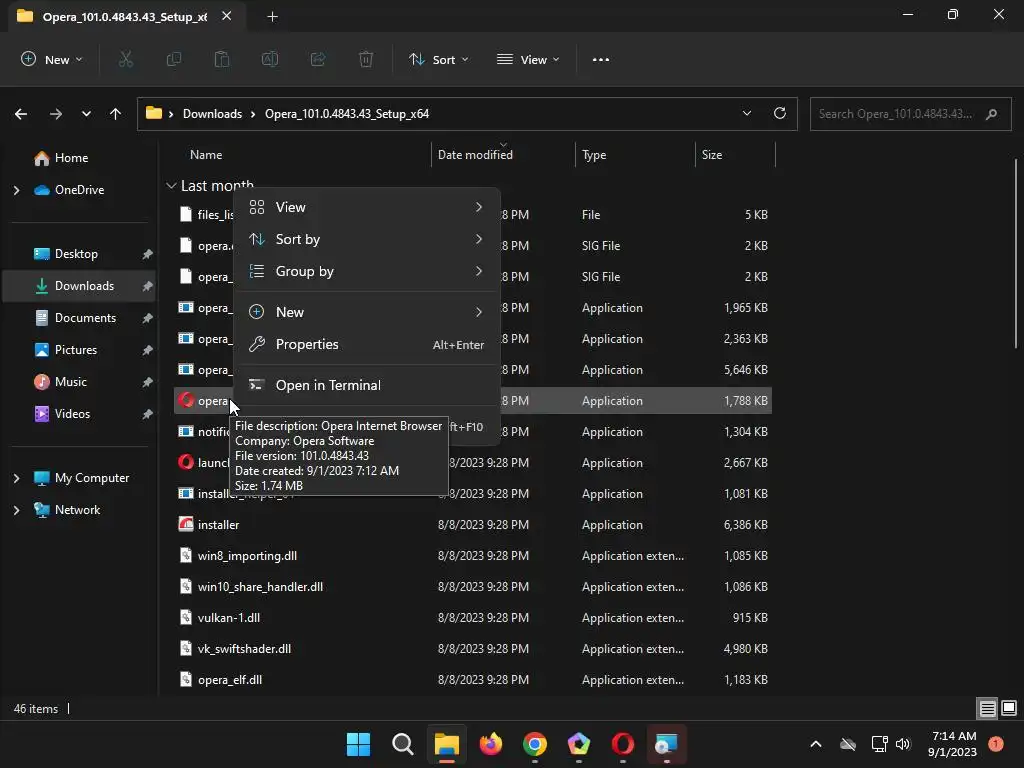Expand Network in navigation pane
Screen dimensions: 1024x768
pyautogui.click(x=16, y=510)
